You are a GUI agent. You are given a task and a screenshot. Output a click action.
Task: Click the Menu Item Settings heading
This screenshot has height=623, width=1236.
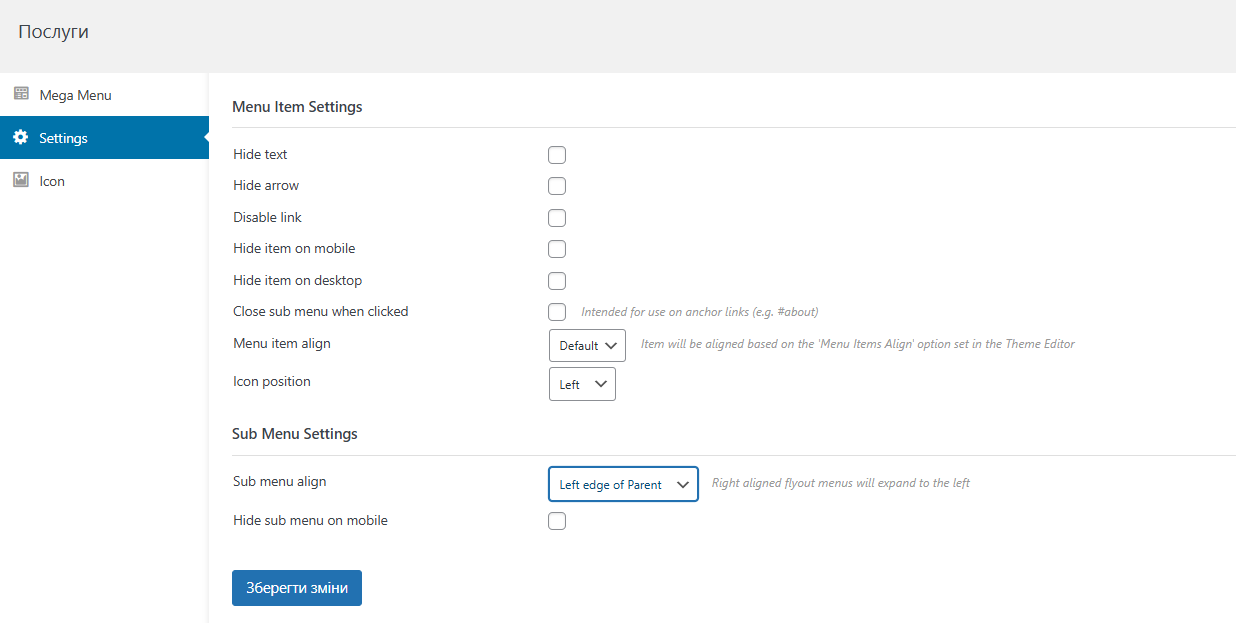[297, 106]
